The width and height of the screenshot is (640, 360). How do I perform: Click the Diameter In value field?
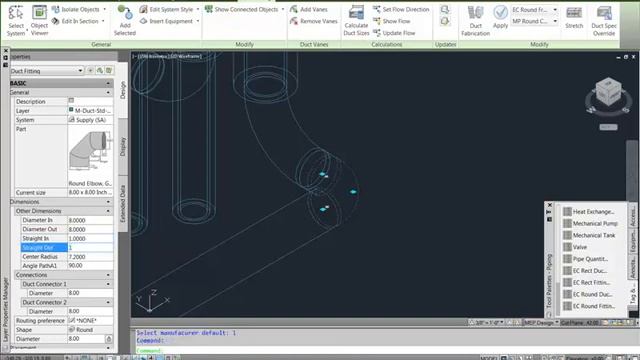click(90, 220)
